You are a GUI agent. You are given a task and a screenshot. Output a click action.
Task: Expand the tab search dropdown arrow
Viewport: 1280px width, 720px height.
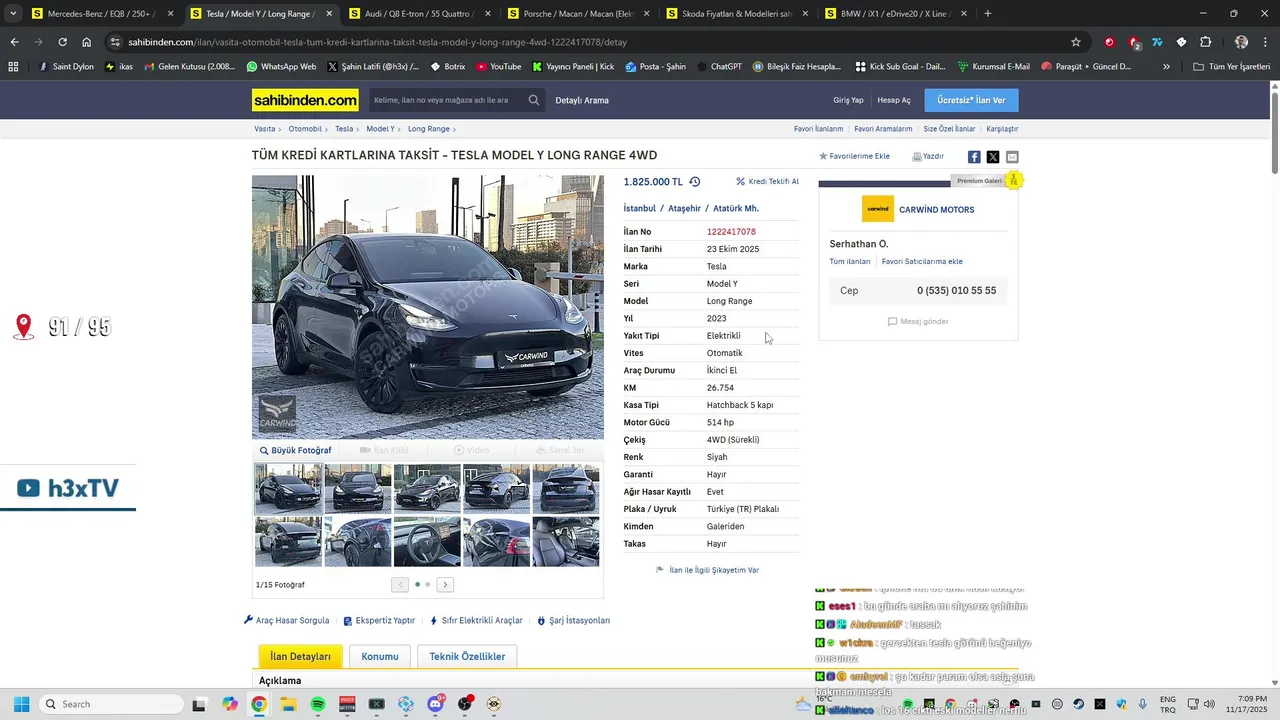(14, 14)
